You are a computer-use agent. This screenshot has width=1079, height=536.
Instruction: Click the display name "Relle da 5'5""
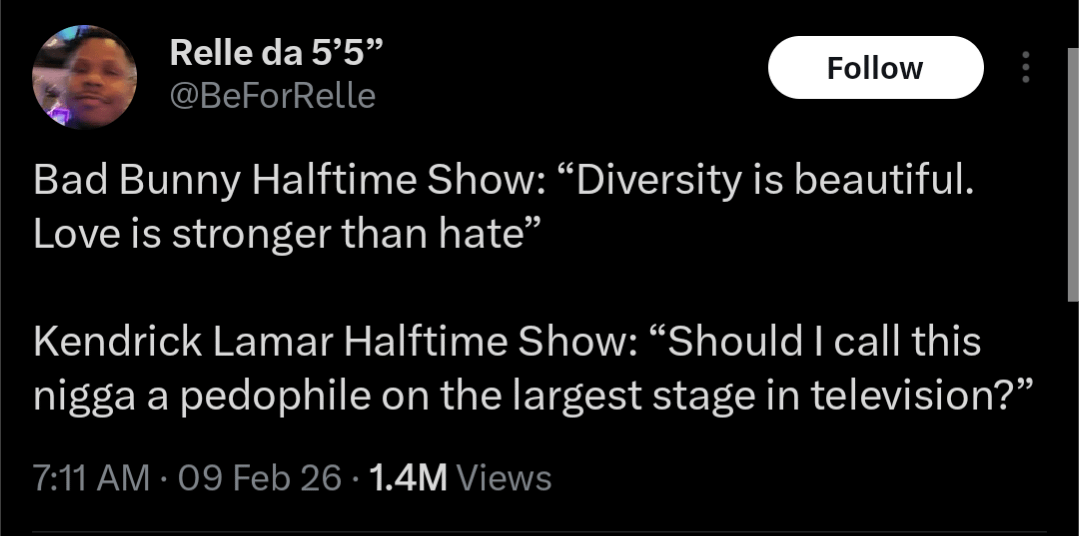pyautogui.click(x=277, y=52)
